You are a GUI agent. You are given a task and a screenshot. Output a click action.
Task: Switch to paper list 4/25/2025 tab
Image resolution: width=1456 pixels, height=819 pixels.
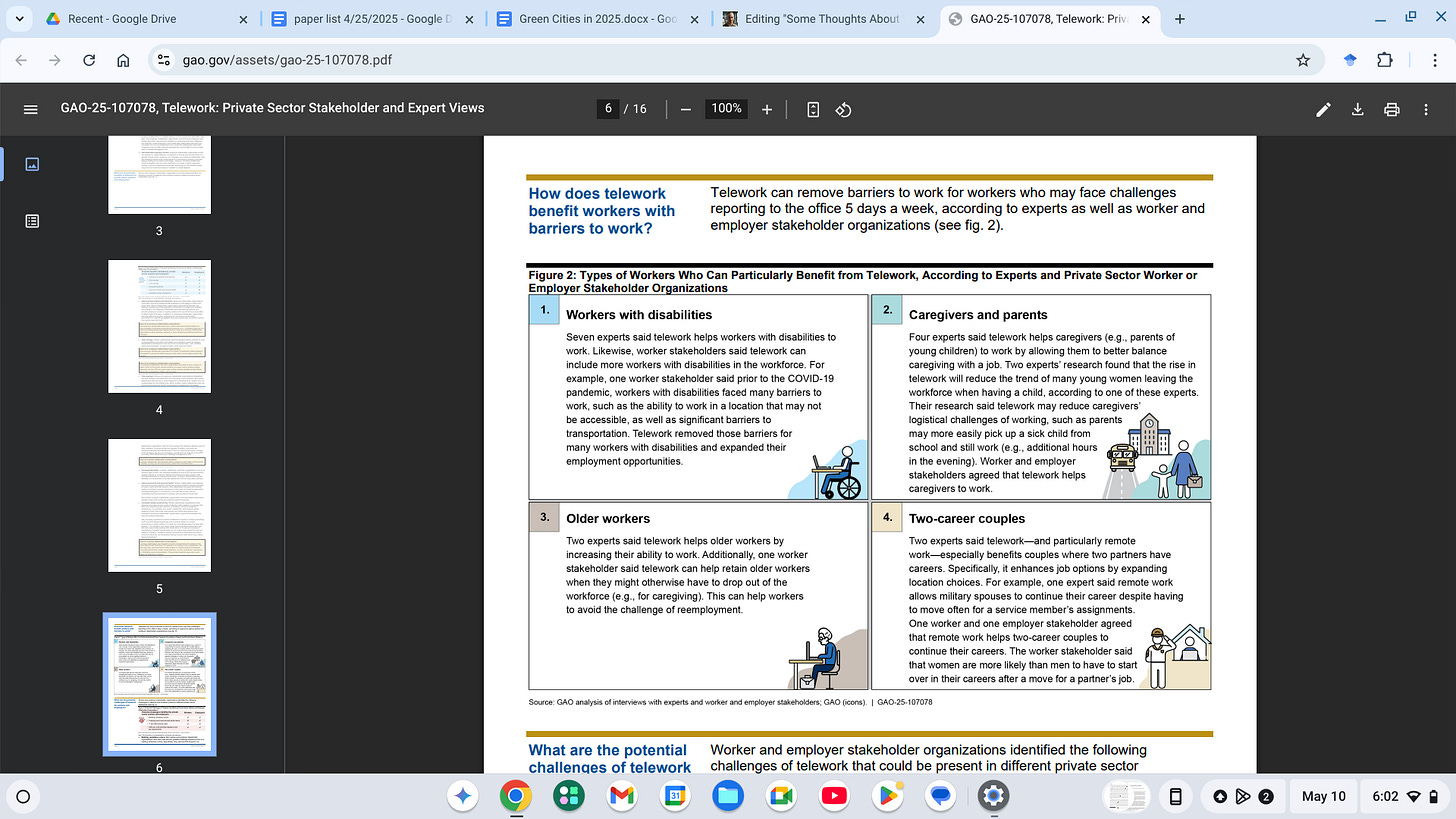pyautogui.click(x=372, y=19)
